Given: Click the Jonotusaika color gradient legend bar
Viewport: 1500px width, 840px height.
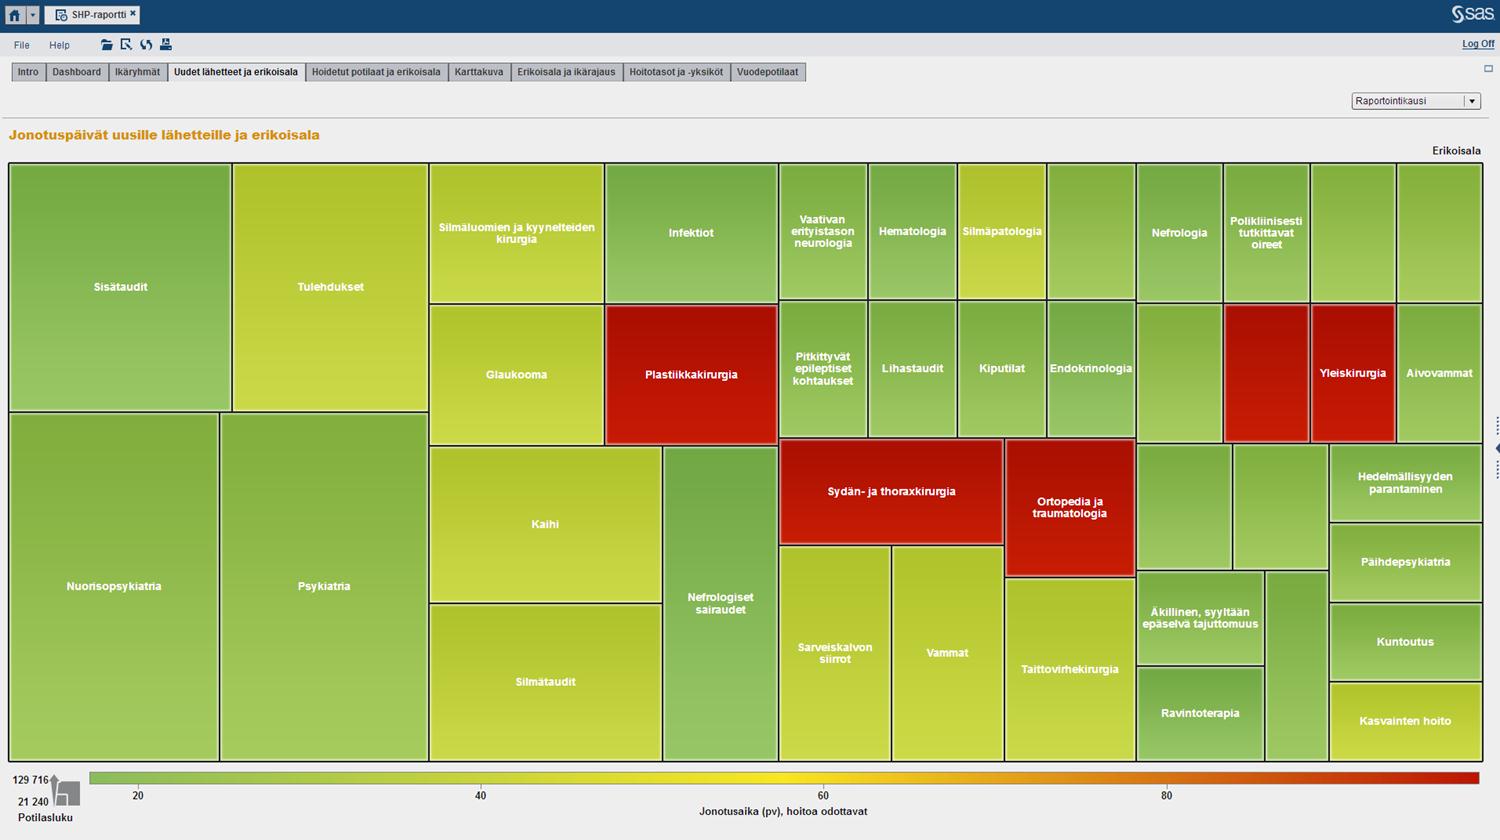Looking at the screenshot, I should coord(784,778).
